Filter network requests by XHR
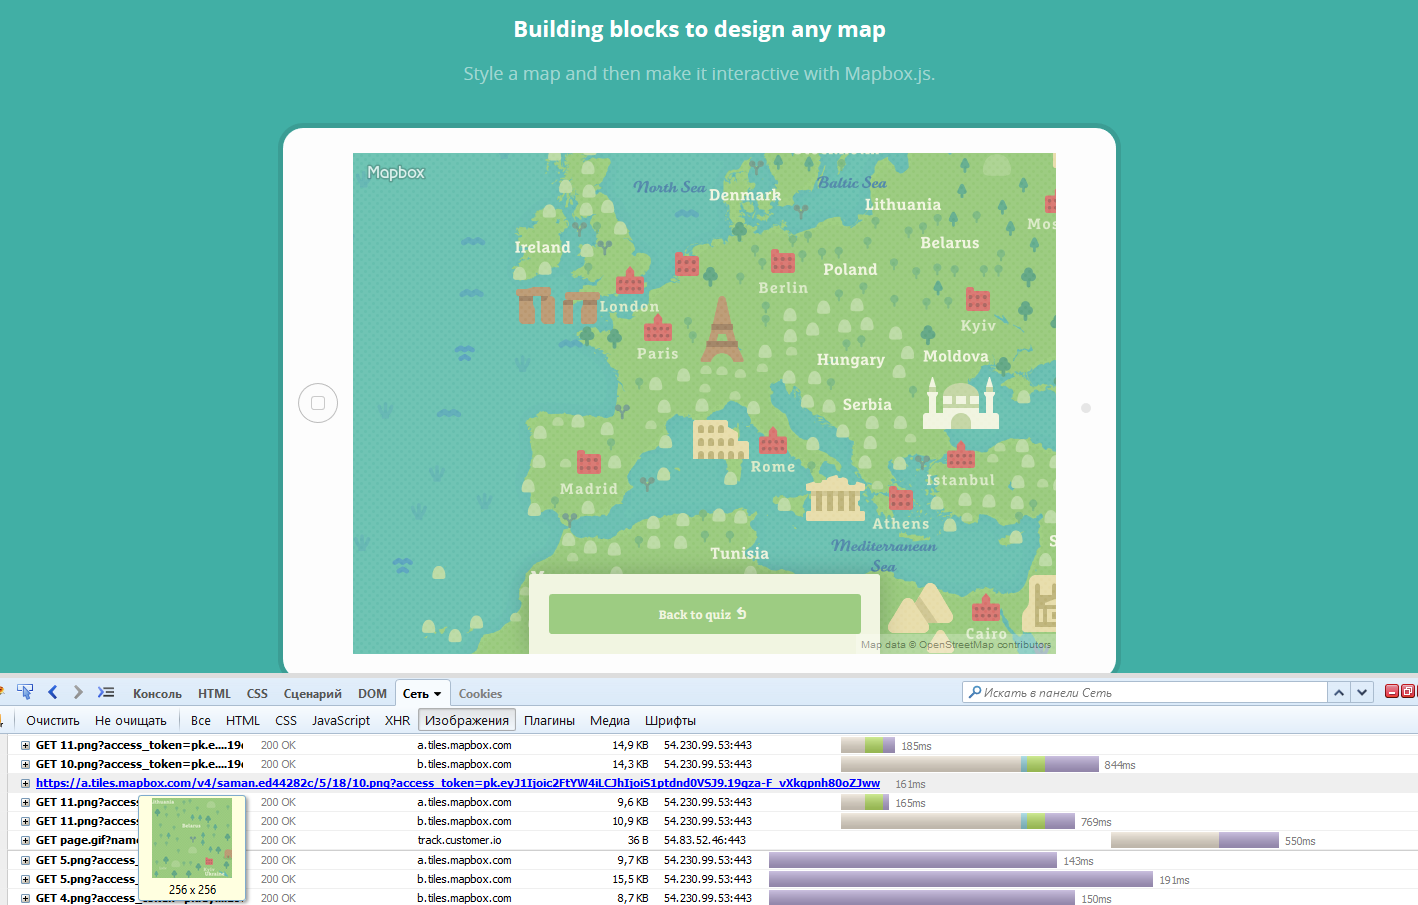Screen dimensions: 1418x905 click(x=398, y=720)
